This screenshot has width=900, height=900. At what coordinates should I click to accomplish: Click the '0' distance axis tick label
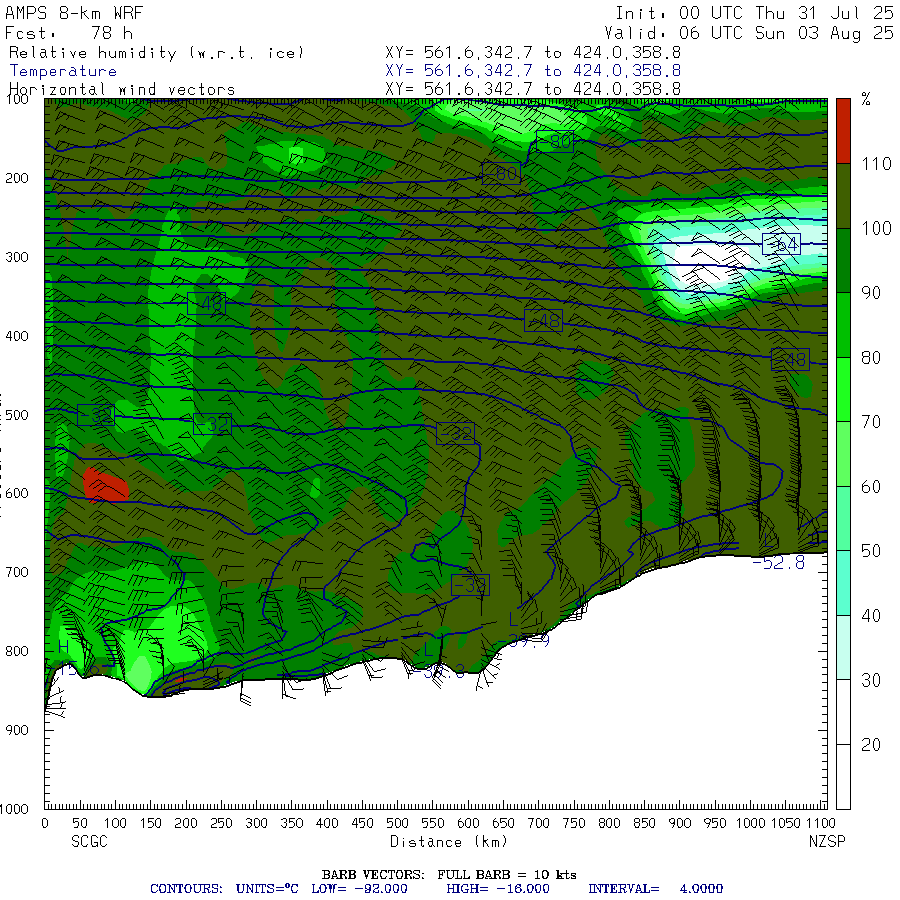(45, 823)
